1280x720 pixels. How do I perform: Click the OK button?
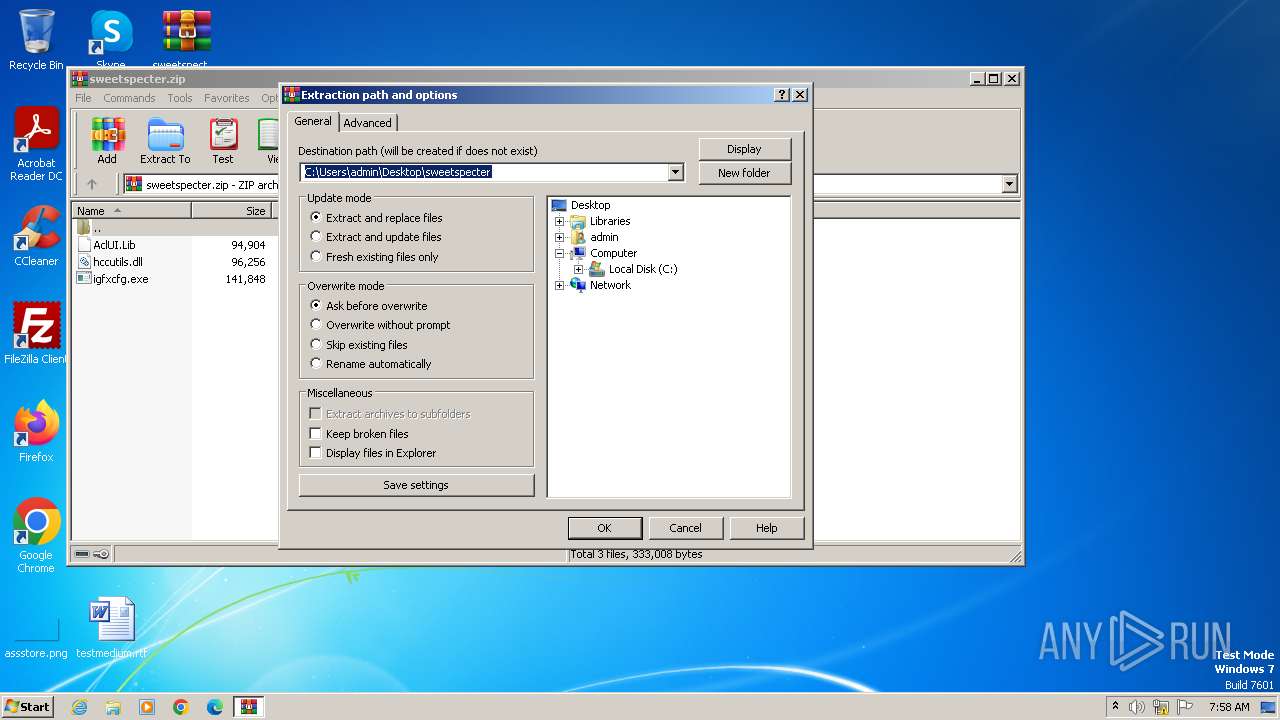pos(604,528)
